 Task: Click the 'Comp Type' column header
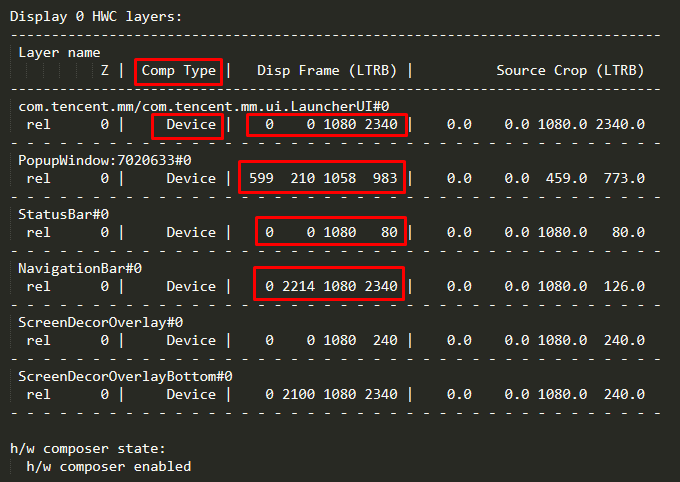pos(179,71)
